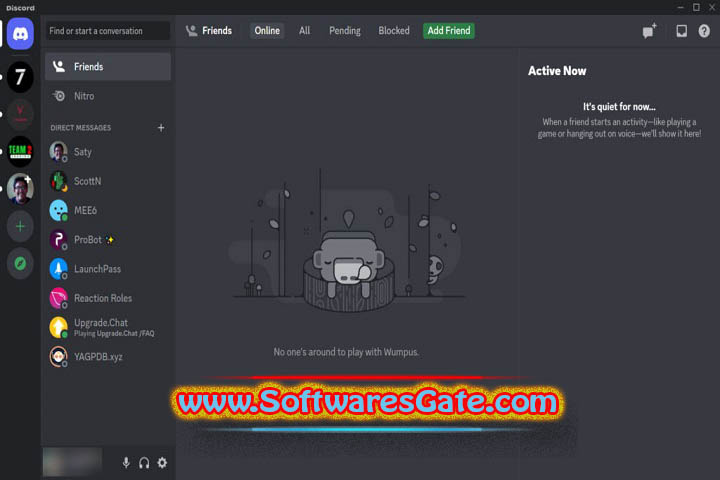The height and width of the screenshot is (480, 720).
Task: Open Upgrade.Chat avatar
Action: coord(58,328)
